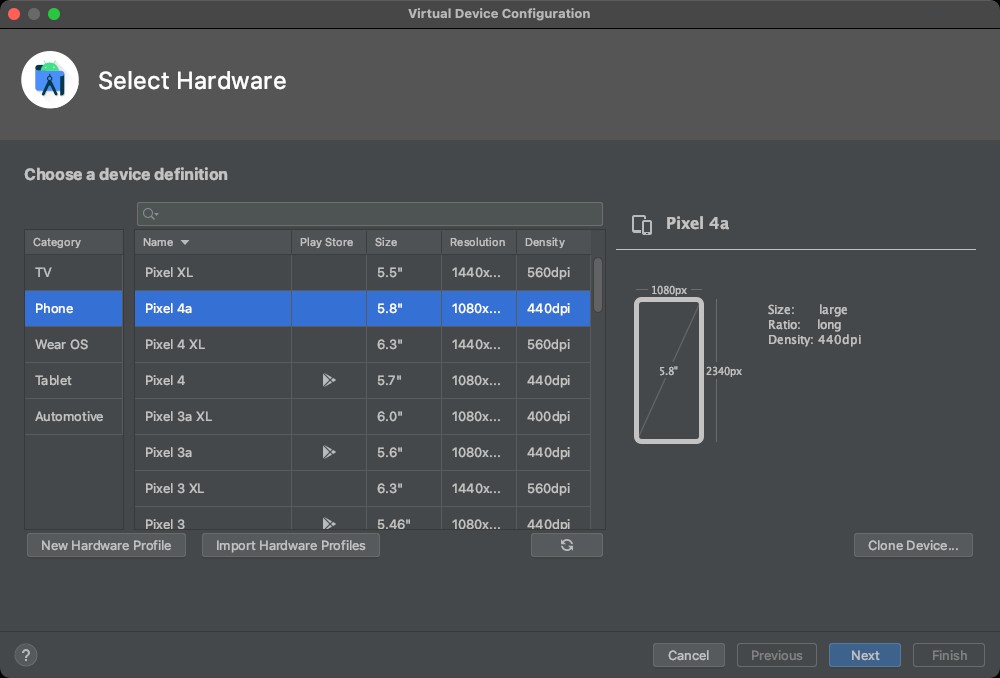Select the Automotive category

[x=73, y=416]
